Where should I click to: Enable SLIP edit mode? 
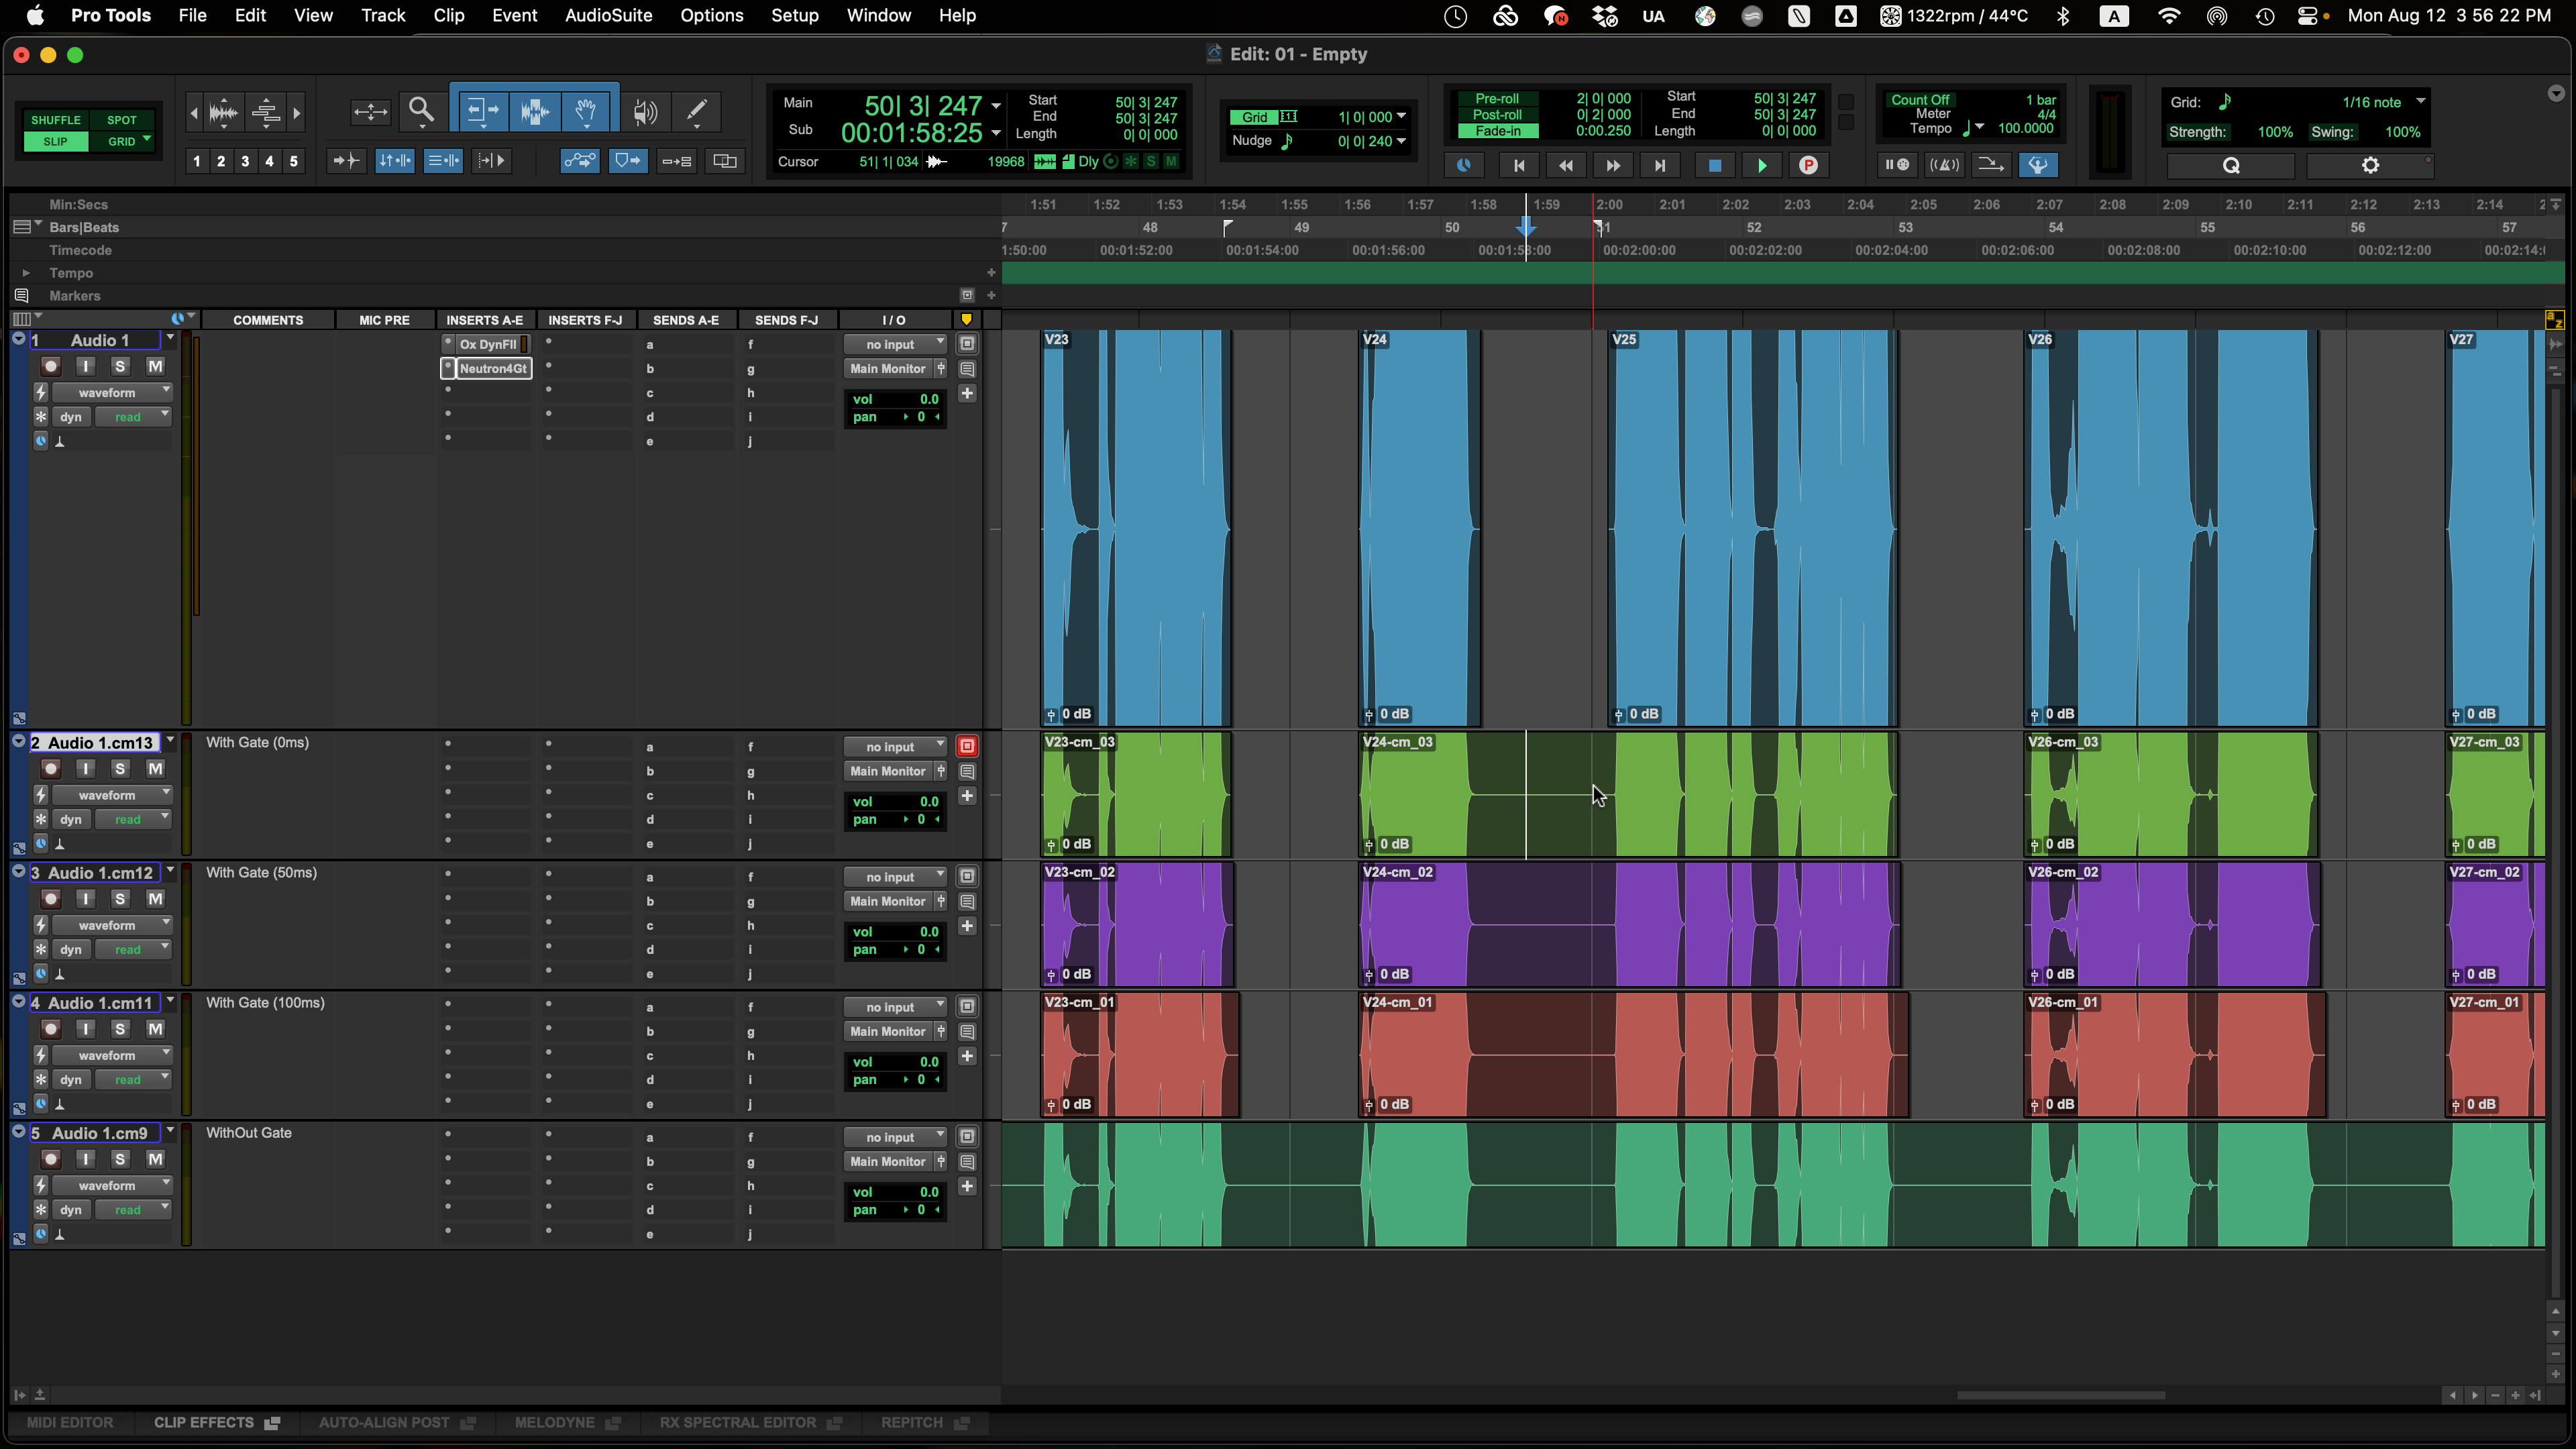[x=56, y=142]
